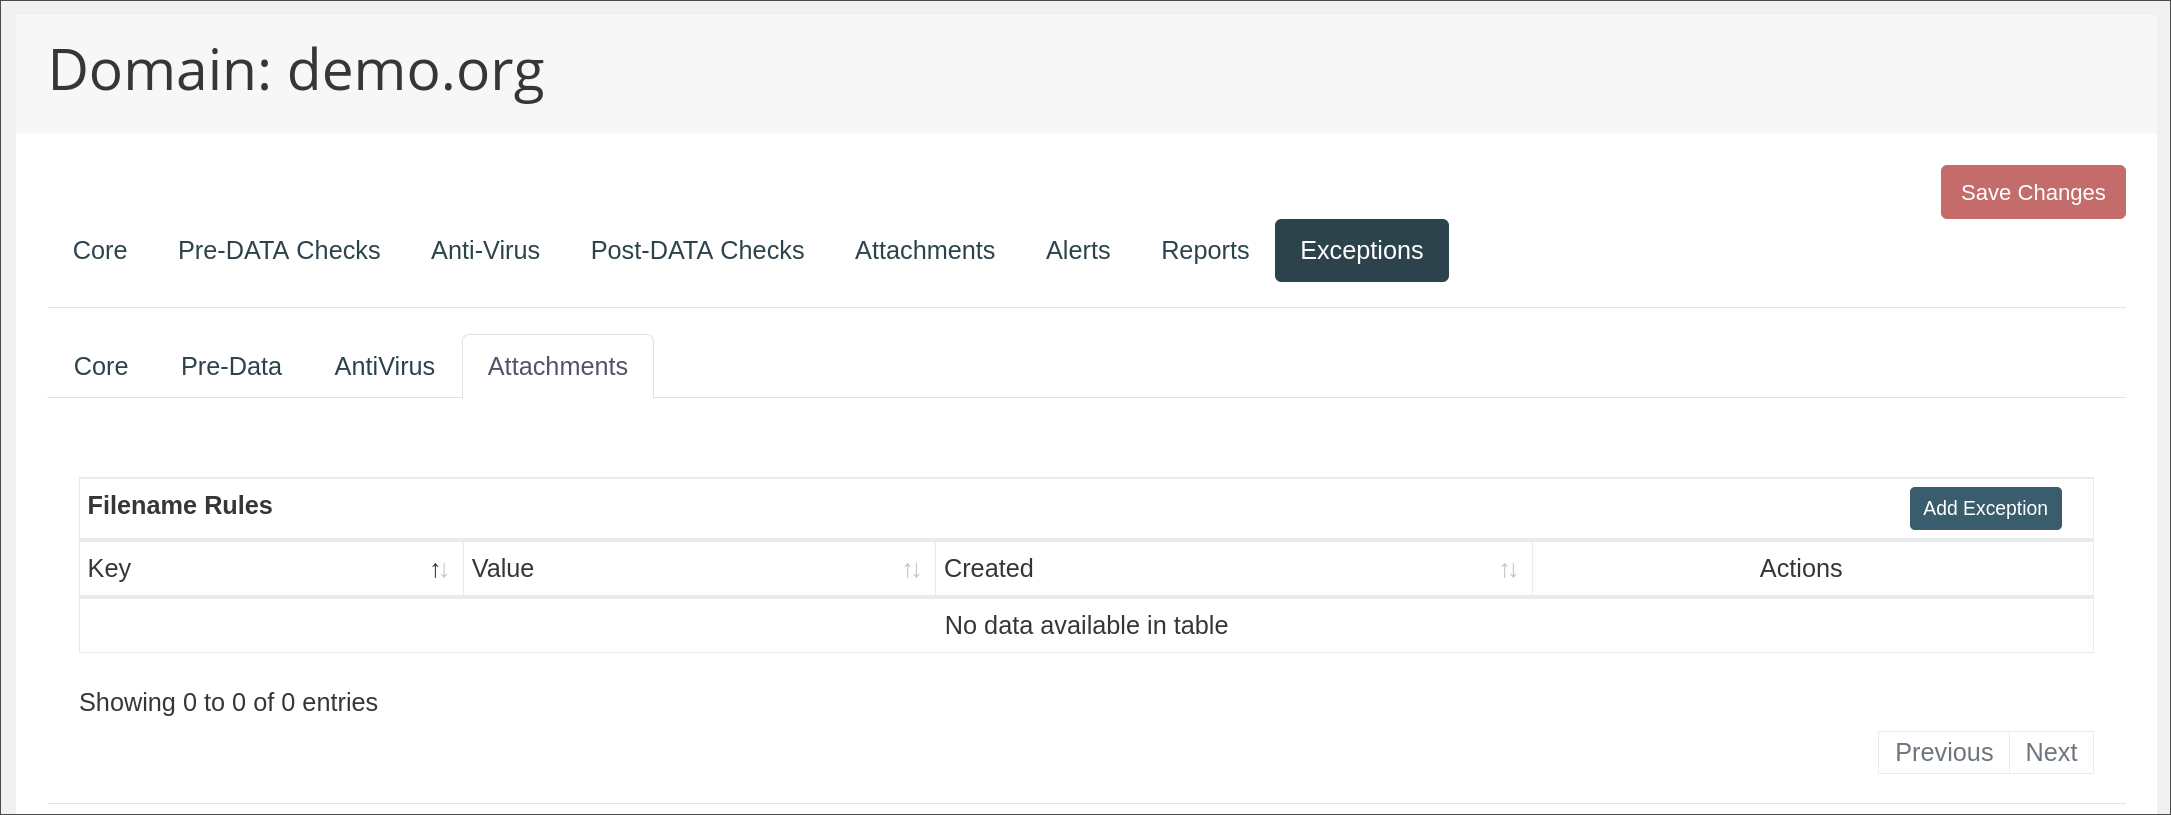Image resolution: width=2171 pixels, height=815 pixels.
Task: Sort by Key column sort arrows icon
Action: point(439,570)
